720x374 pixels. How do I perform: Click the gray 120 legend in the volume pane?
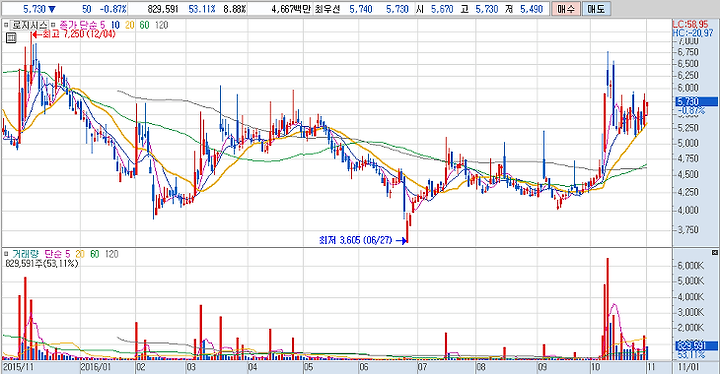click(x=112, y=254)
